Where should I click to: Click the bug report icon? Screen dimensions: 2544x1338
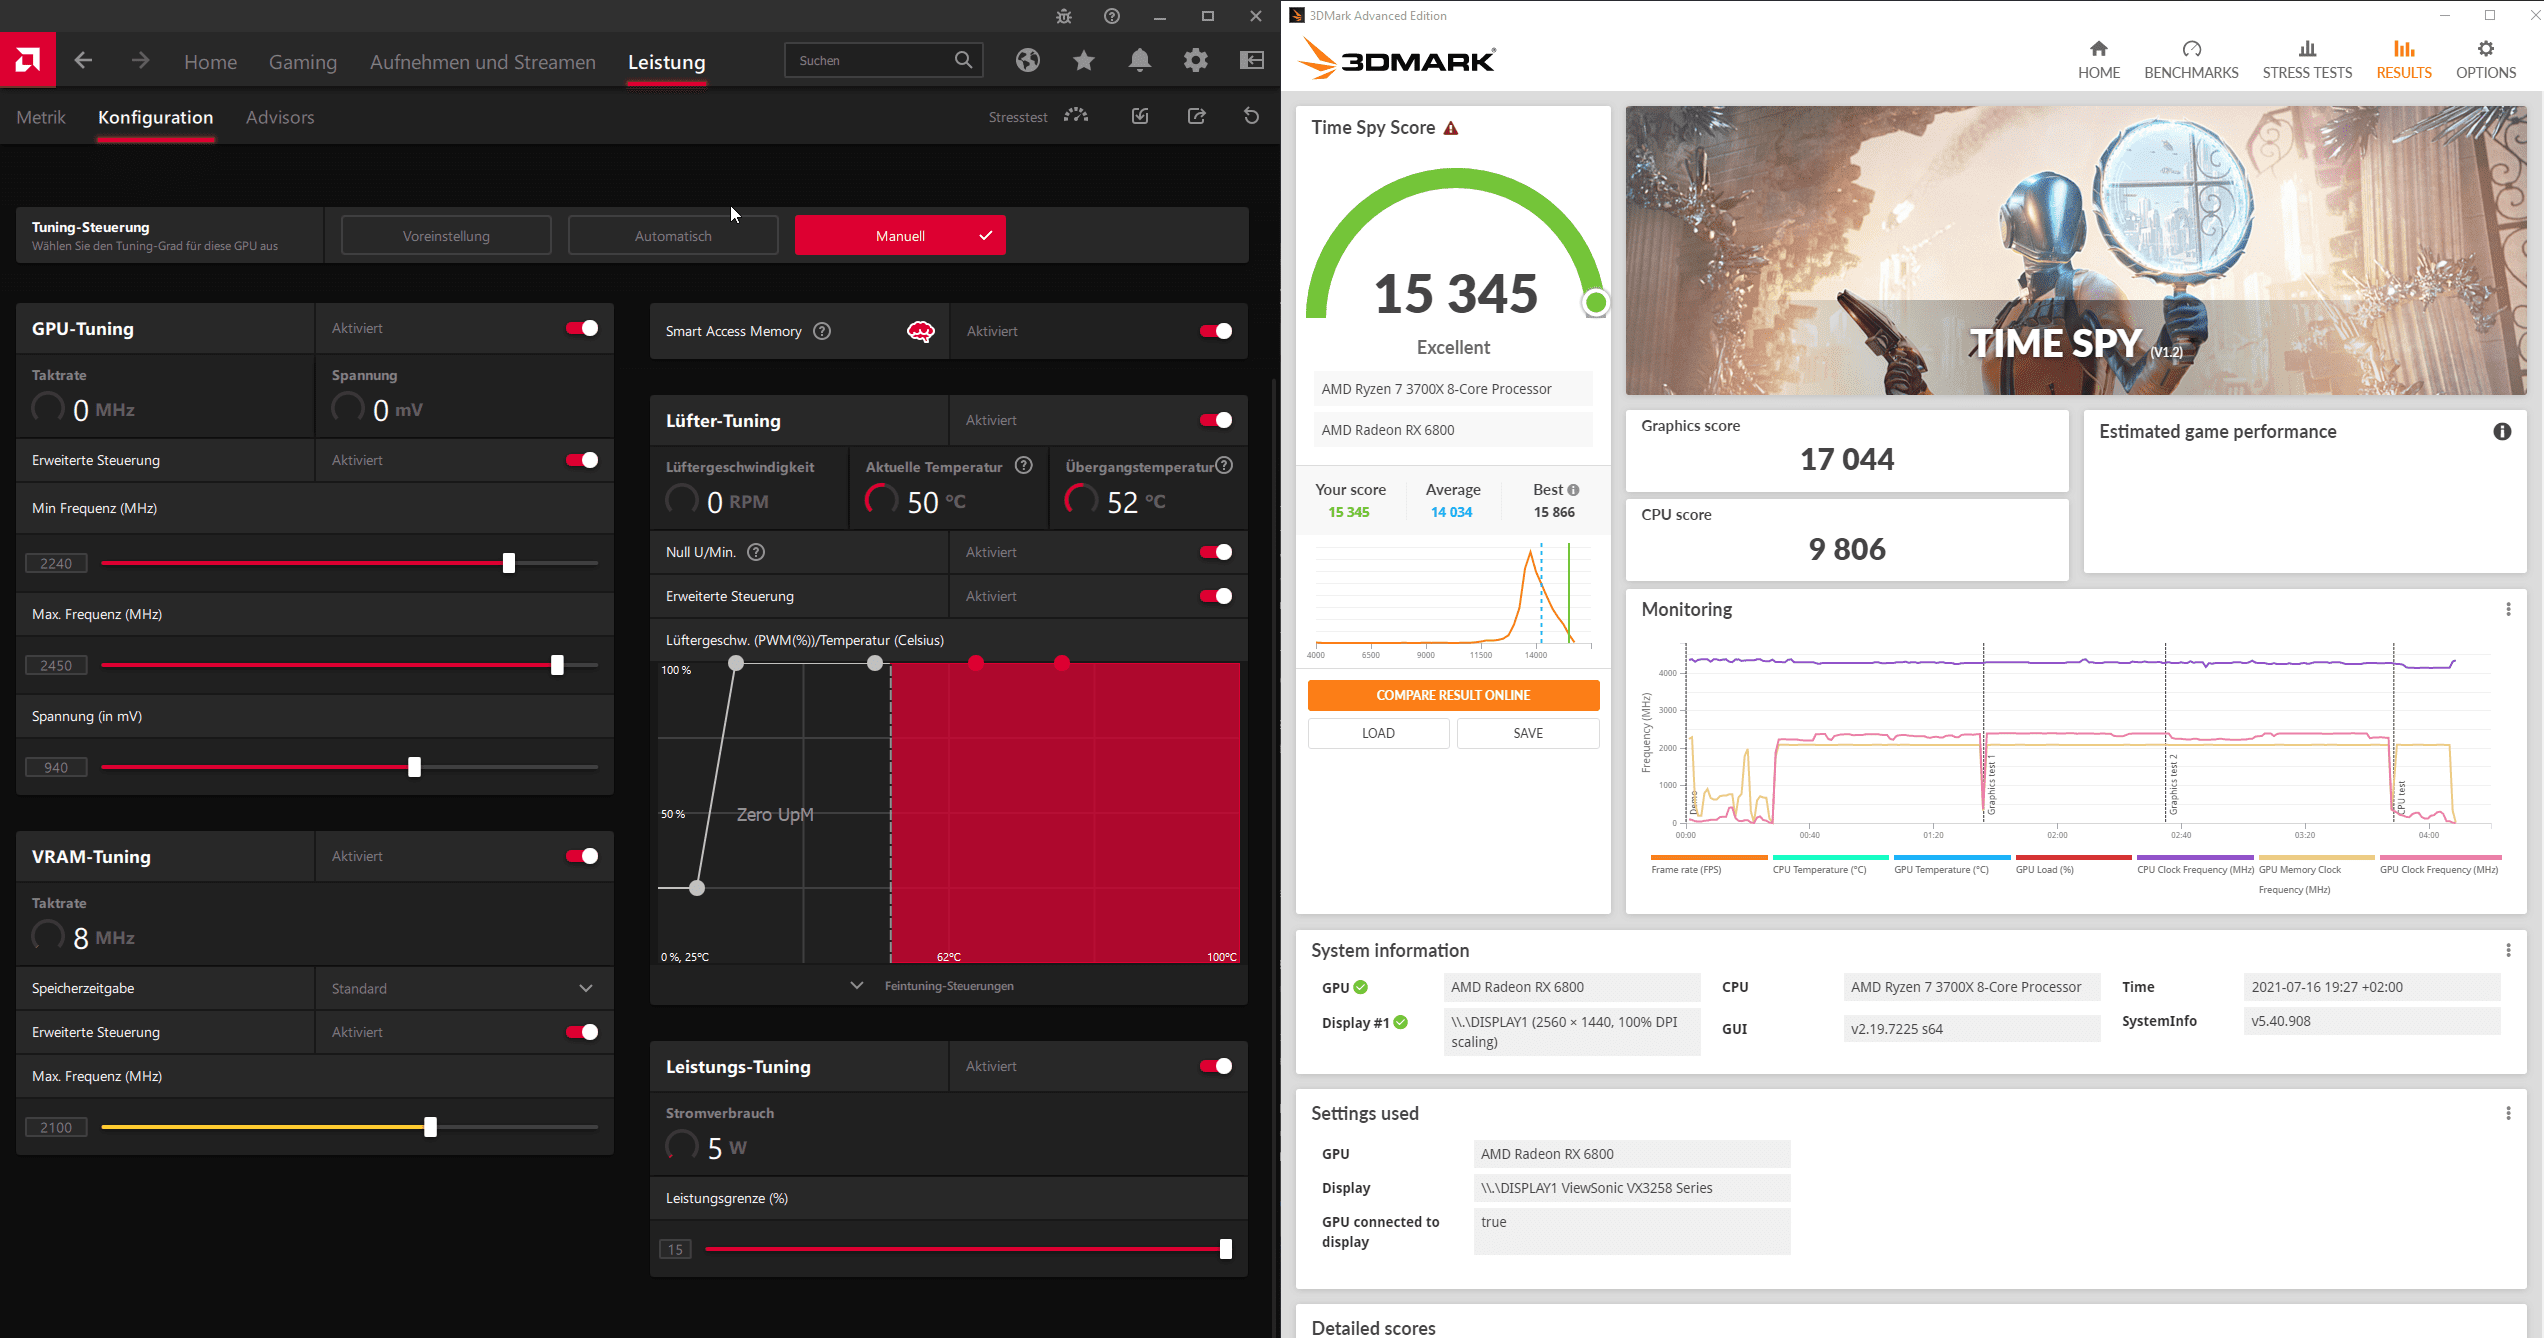pyautogui.click(x=1063, y=16)
